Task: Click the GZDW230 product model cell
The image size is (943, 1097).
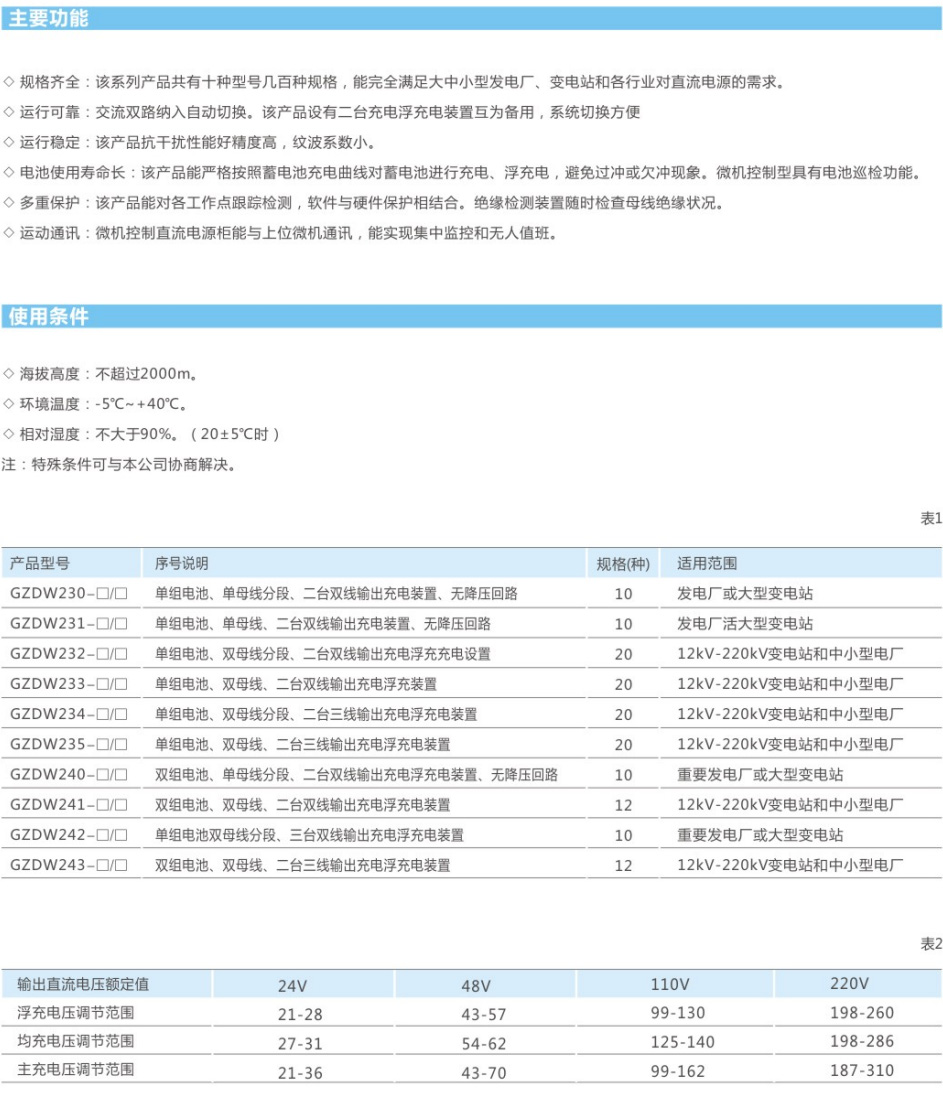Action: pyautogui.click(x=69, y=594)
